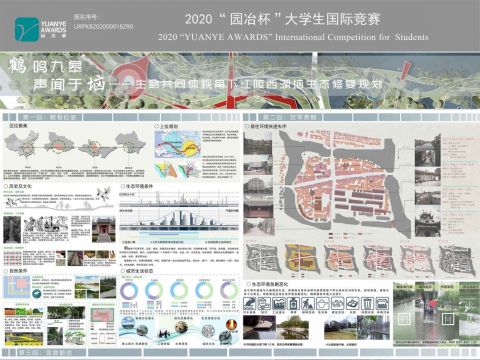Click the panda illustration on the wave ribbon
480x360 pixels.
coord(165,333)
